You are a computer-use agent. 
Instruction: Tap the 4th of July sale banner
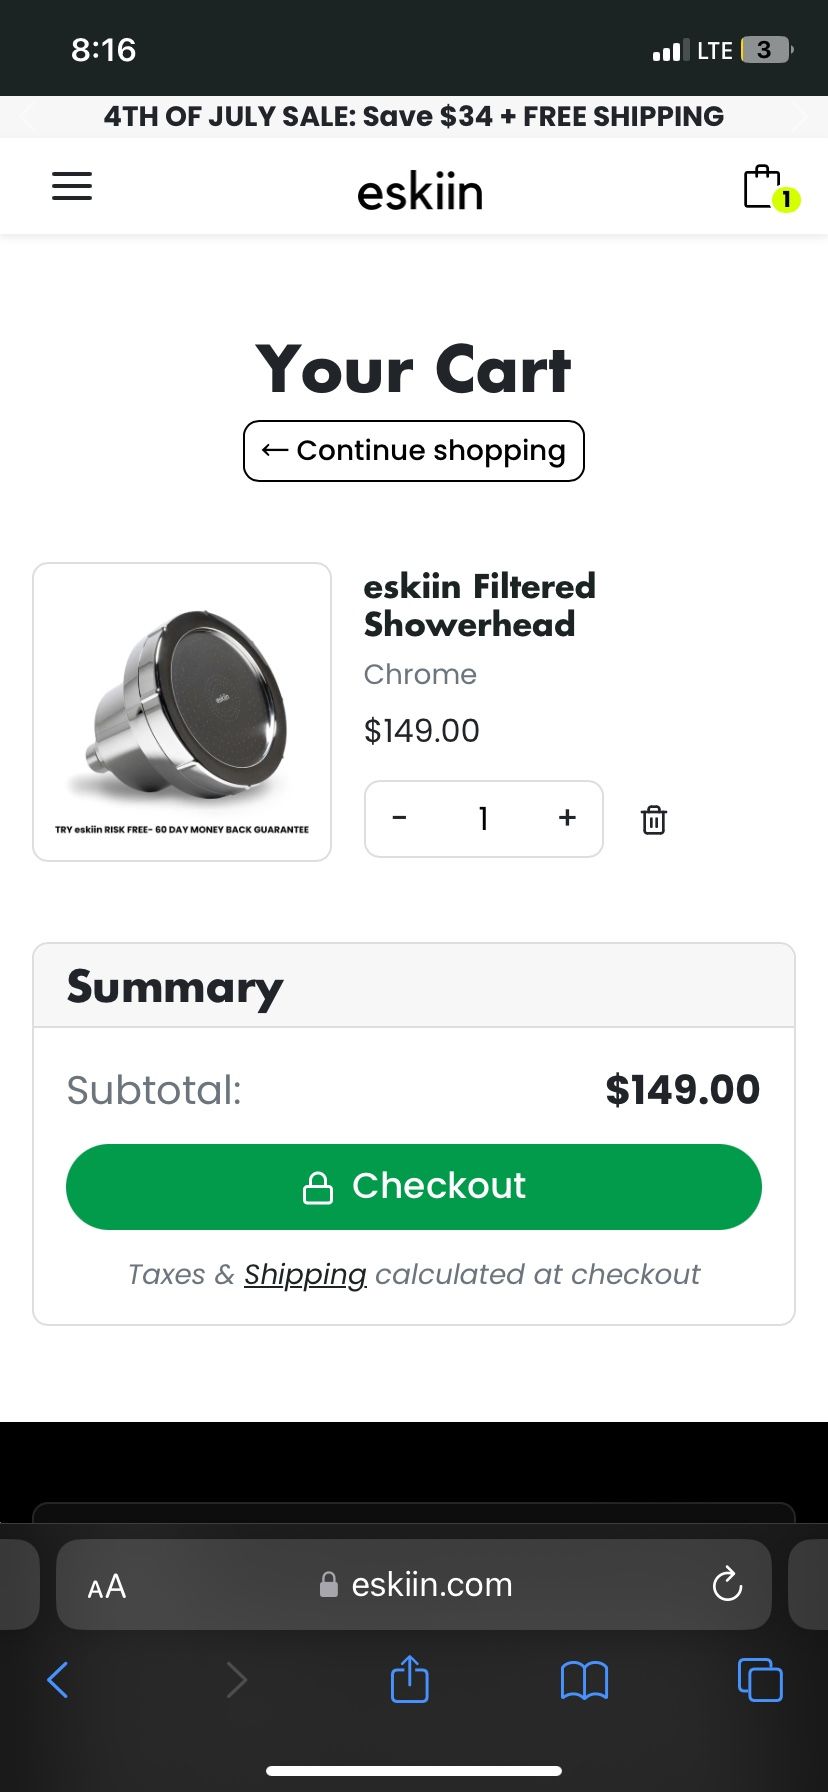point(414,116)
